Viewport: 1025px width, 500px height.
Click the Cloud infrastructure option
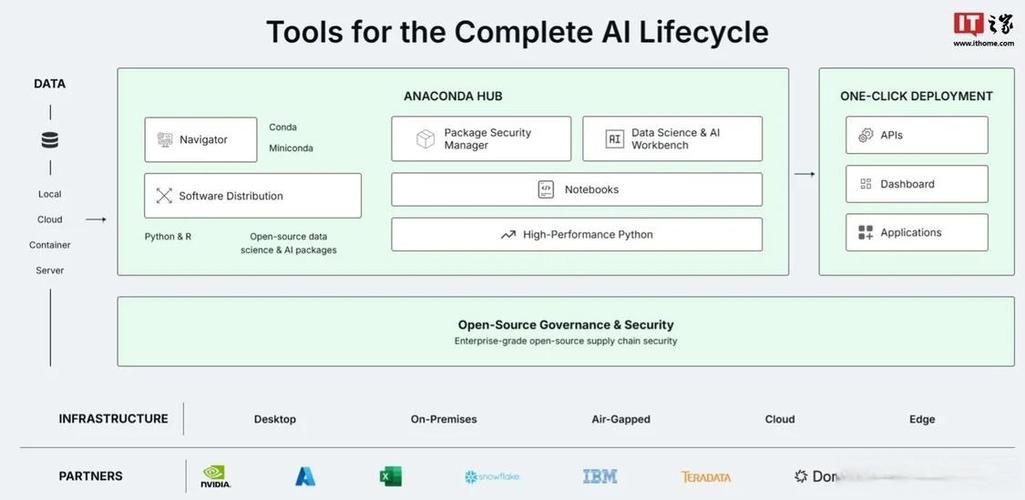780,420
